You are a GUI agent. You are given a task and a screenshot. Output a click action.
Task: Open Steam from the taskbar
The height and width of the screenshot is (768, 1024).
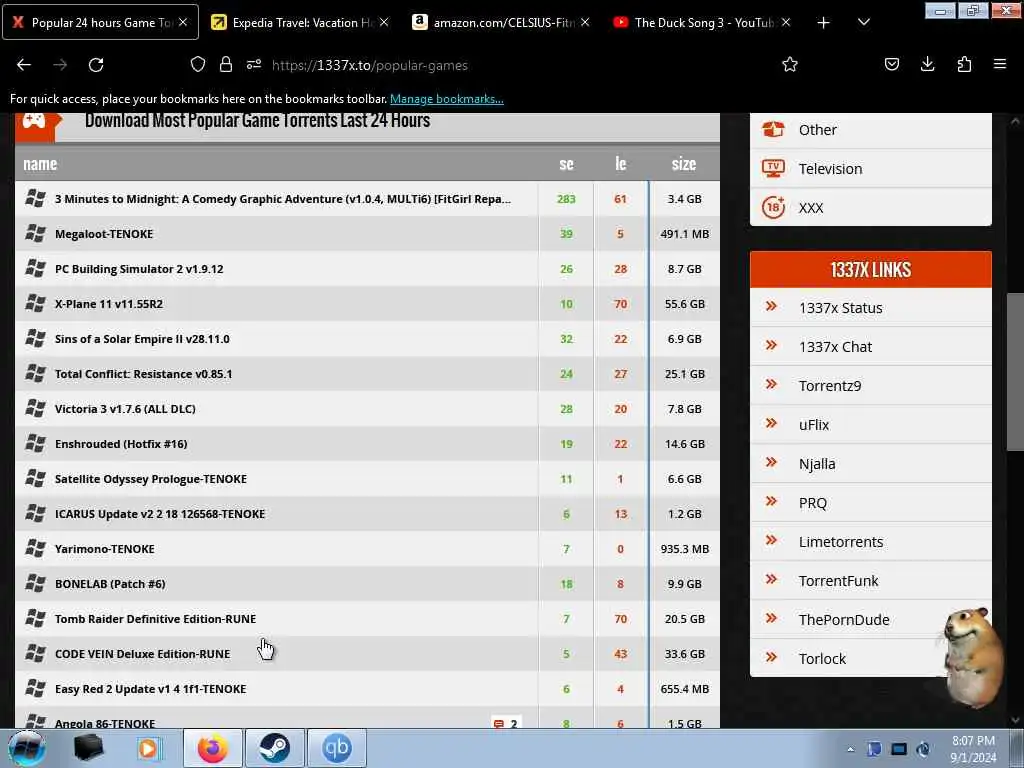click(274, 748)
